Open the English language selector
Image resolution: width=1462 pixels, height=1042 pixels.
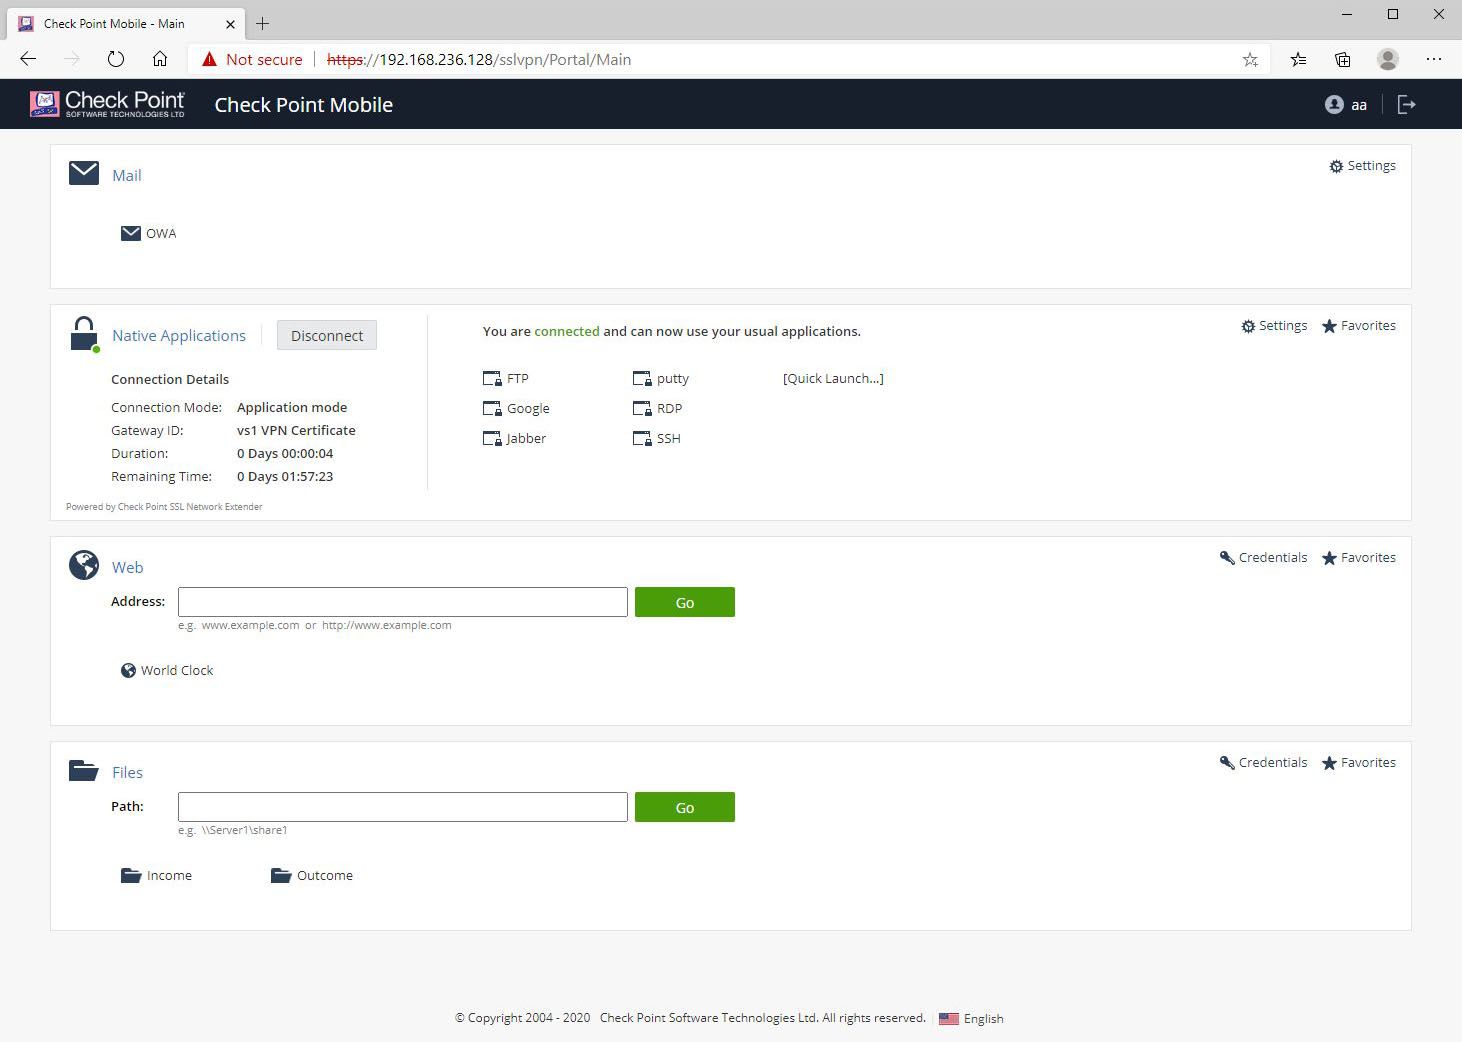[982, 1018]
